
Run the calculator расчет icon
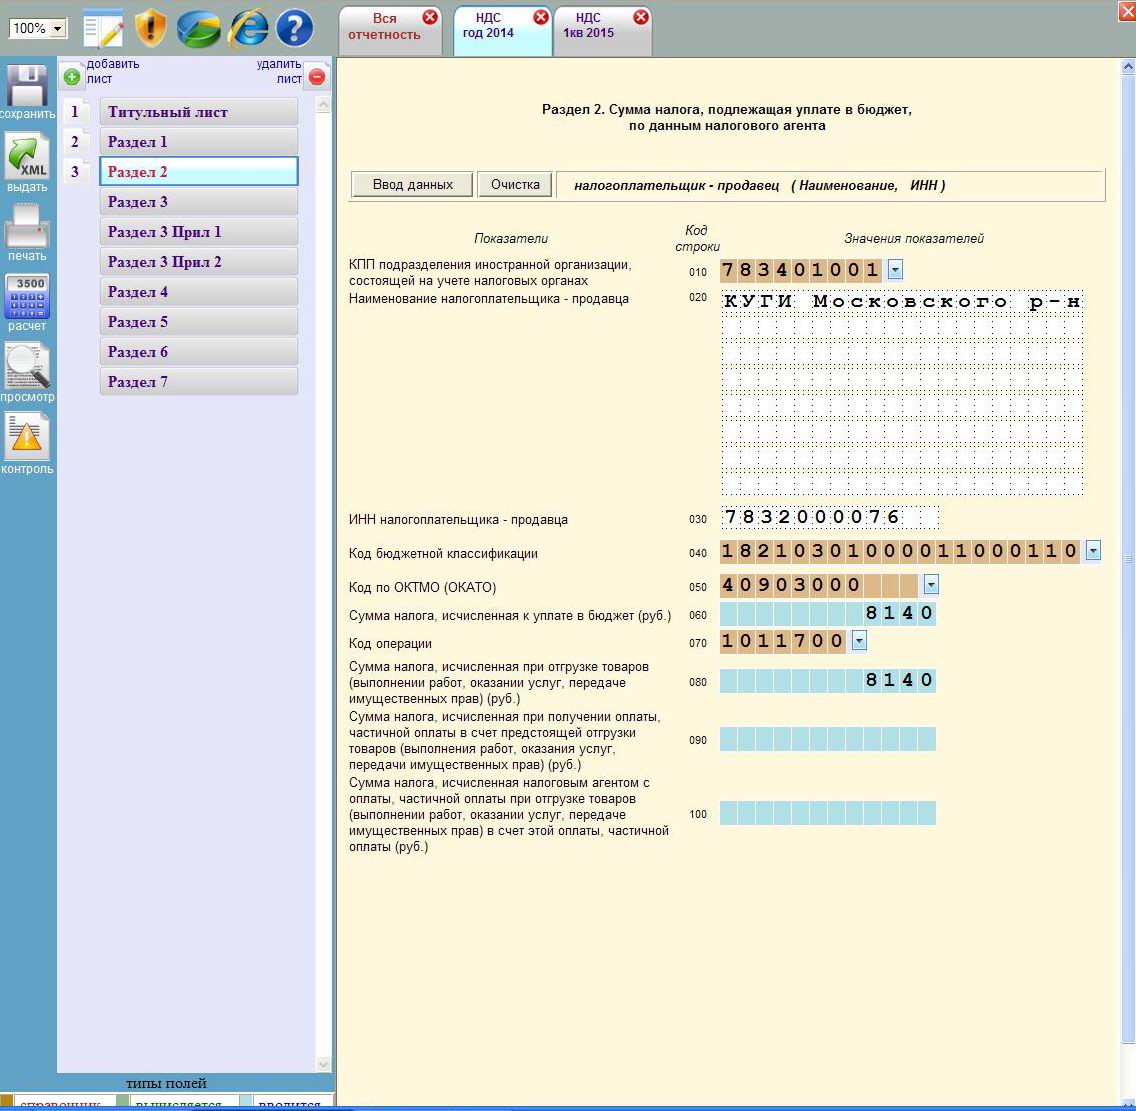(27, 296)
